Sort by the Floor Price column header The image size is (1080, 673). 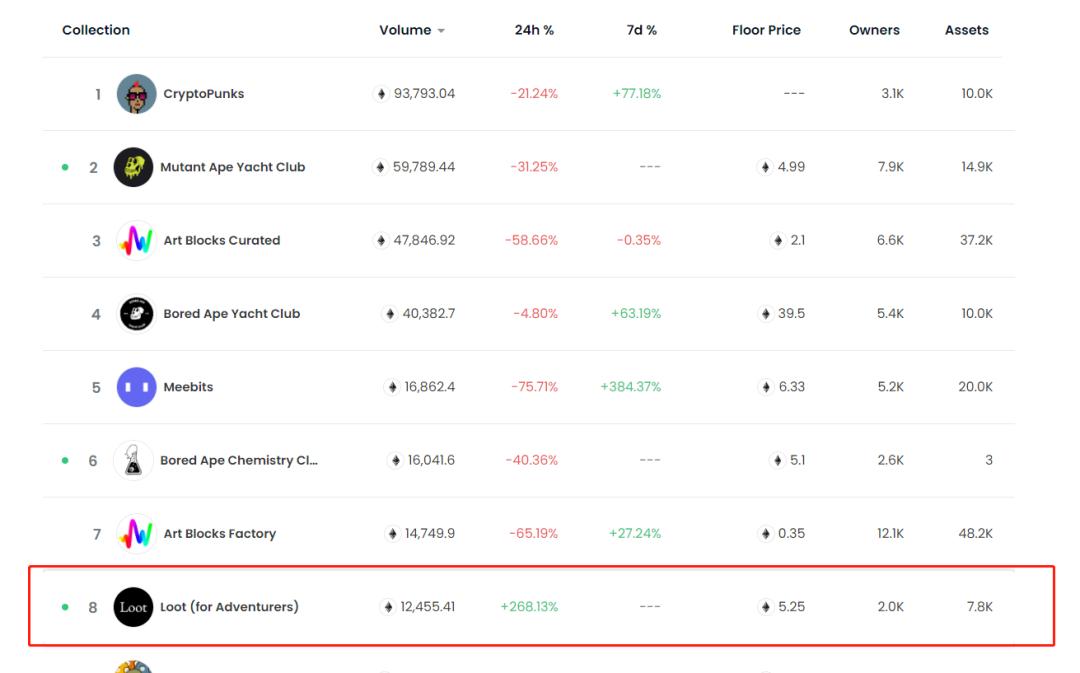point(766,30)
